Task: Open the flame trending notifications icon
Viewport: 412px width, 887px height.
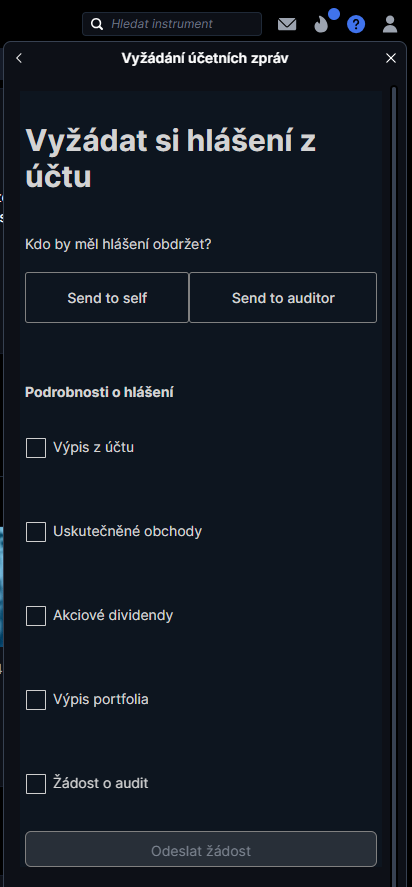Action: click(x=321, y=24)
